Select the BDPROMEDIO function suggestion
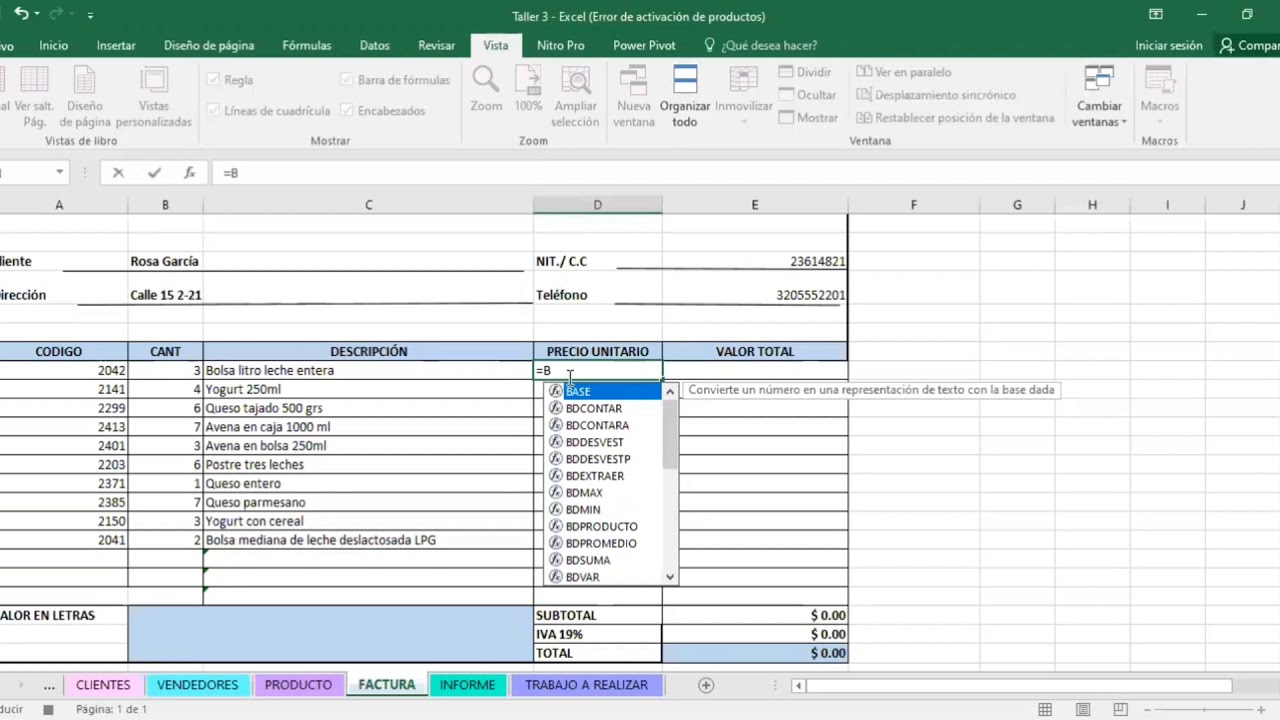 pyautogui.click(x=601, y=543)
